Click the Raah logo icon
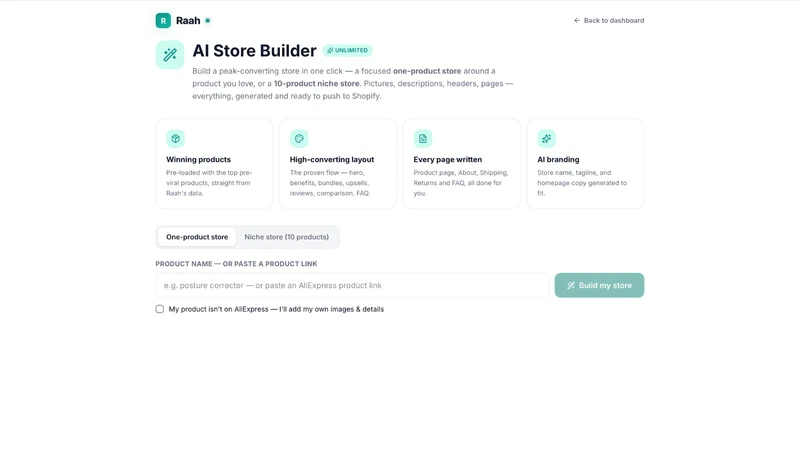 point(163,20)
